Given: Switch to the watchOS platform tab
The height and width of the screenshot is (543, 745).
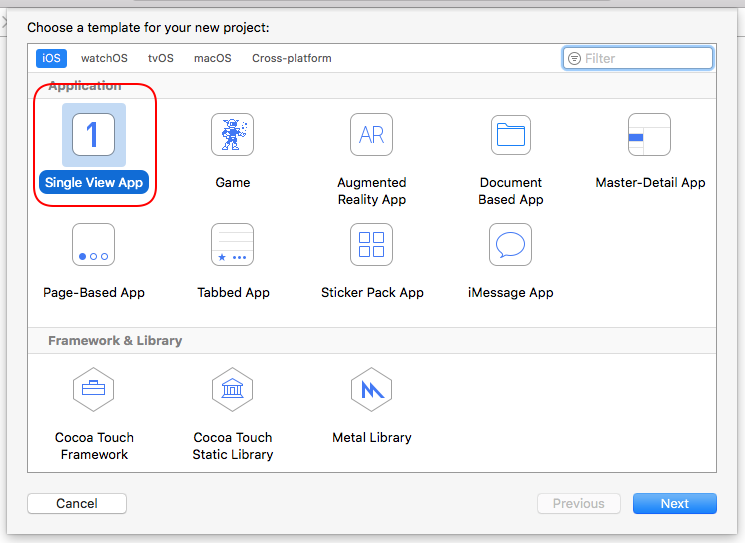Looking at the screenshot, I should tap(104, 58).
